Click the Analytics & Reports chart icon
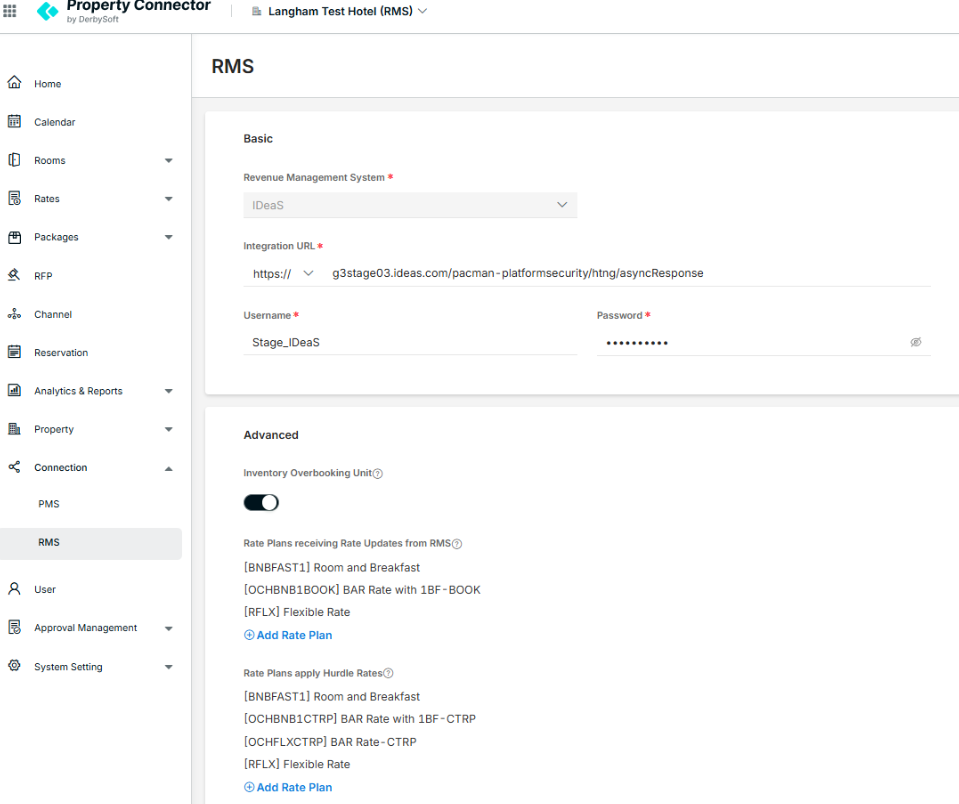Screen dimensions: 959x804 point(14,390)
